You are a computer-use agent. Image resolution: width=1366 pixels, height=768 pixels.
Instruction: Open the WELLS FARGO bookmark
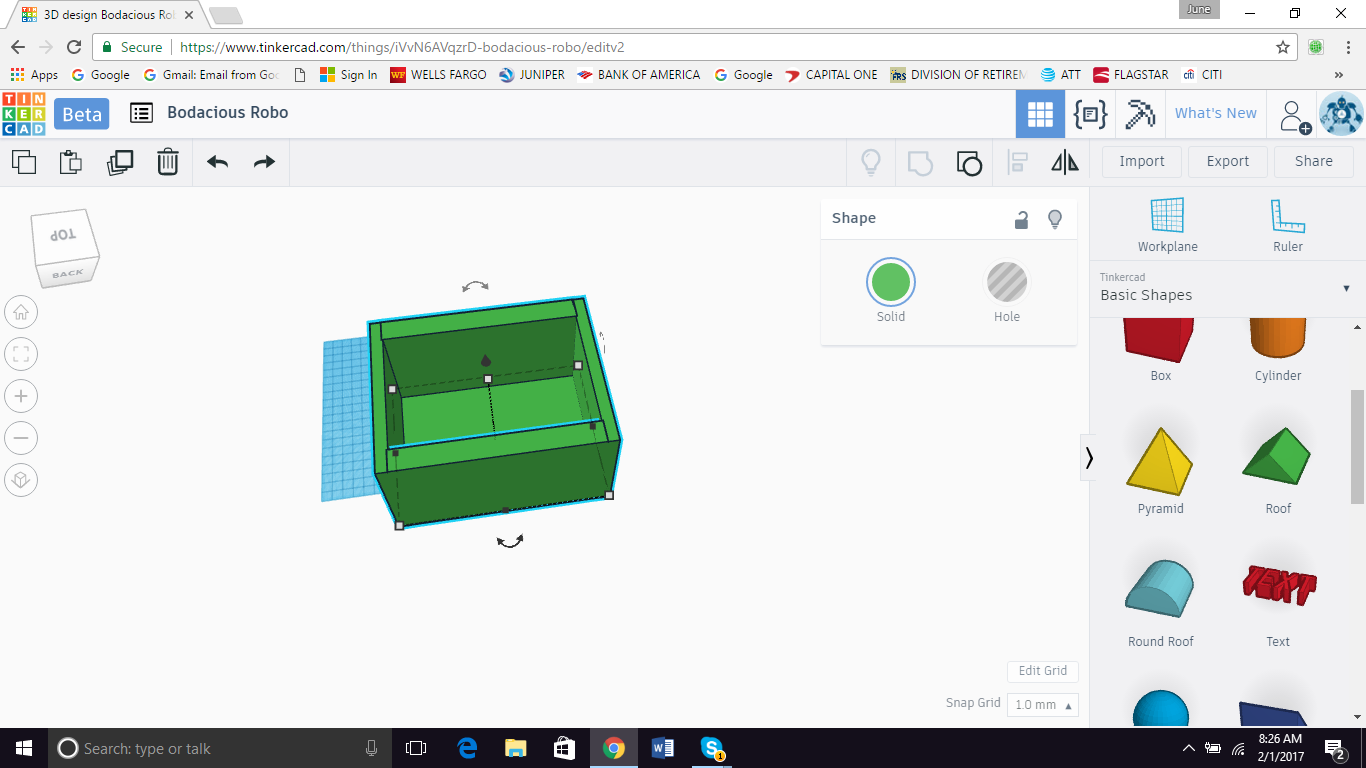coord(438,75)
